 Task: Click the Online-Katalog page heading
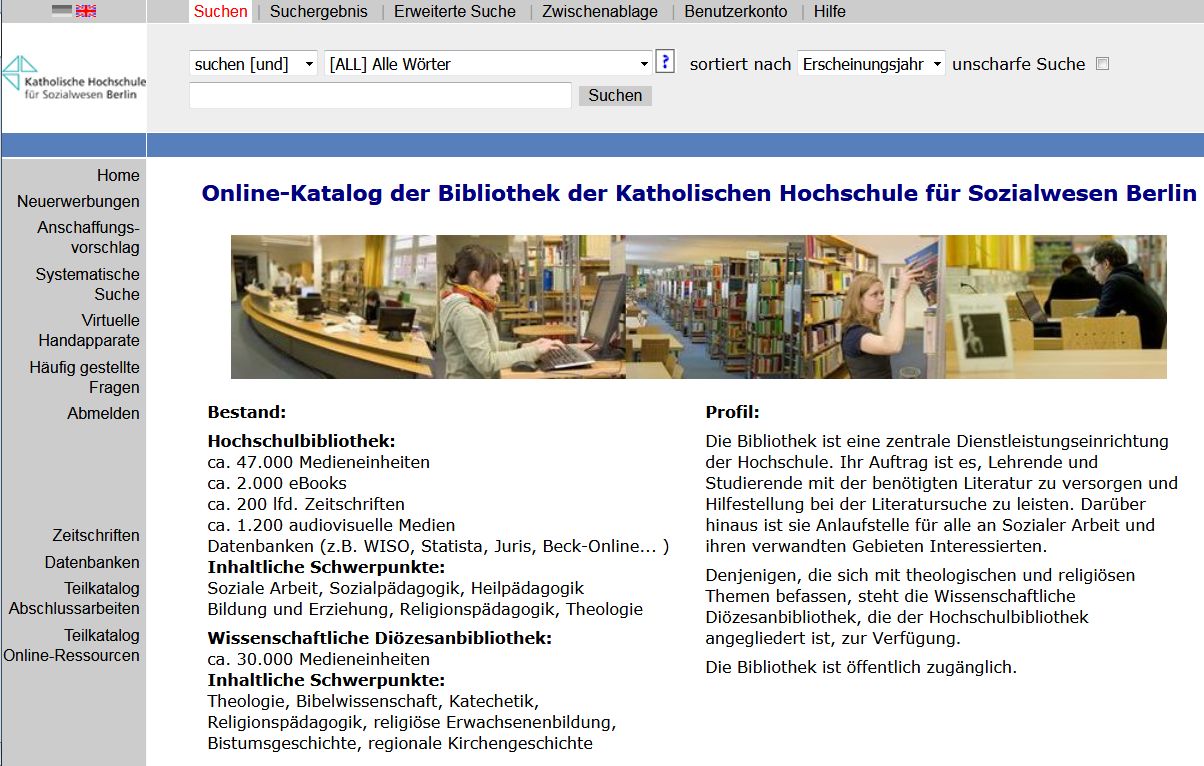pos(699,193)
